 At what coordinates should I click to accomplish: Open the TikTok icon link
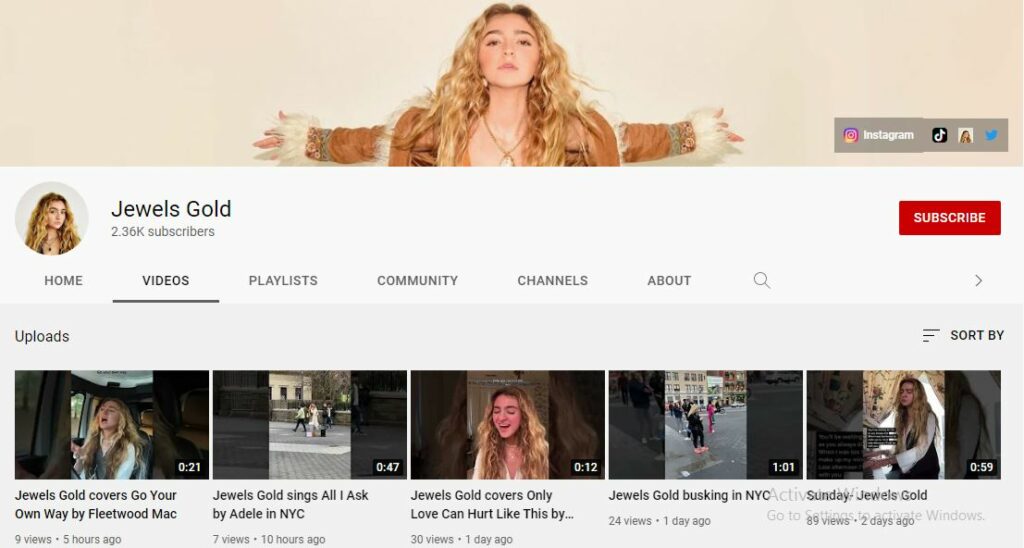[939, 135]
